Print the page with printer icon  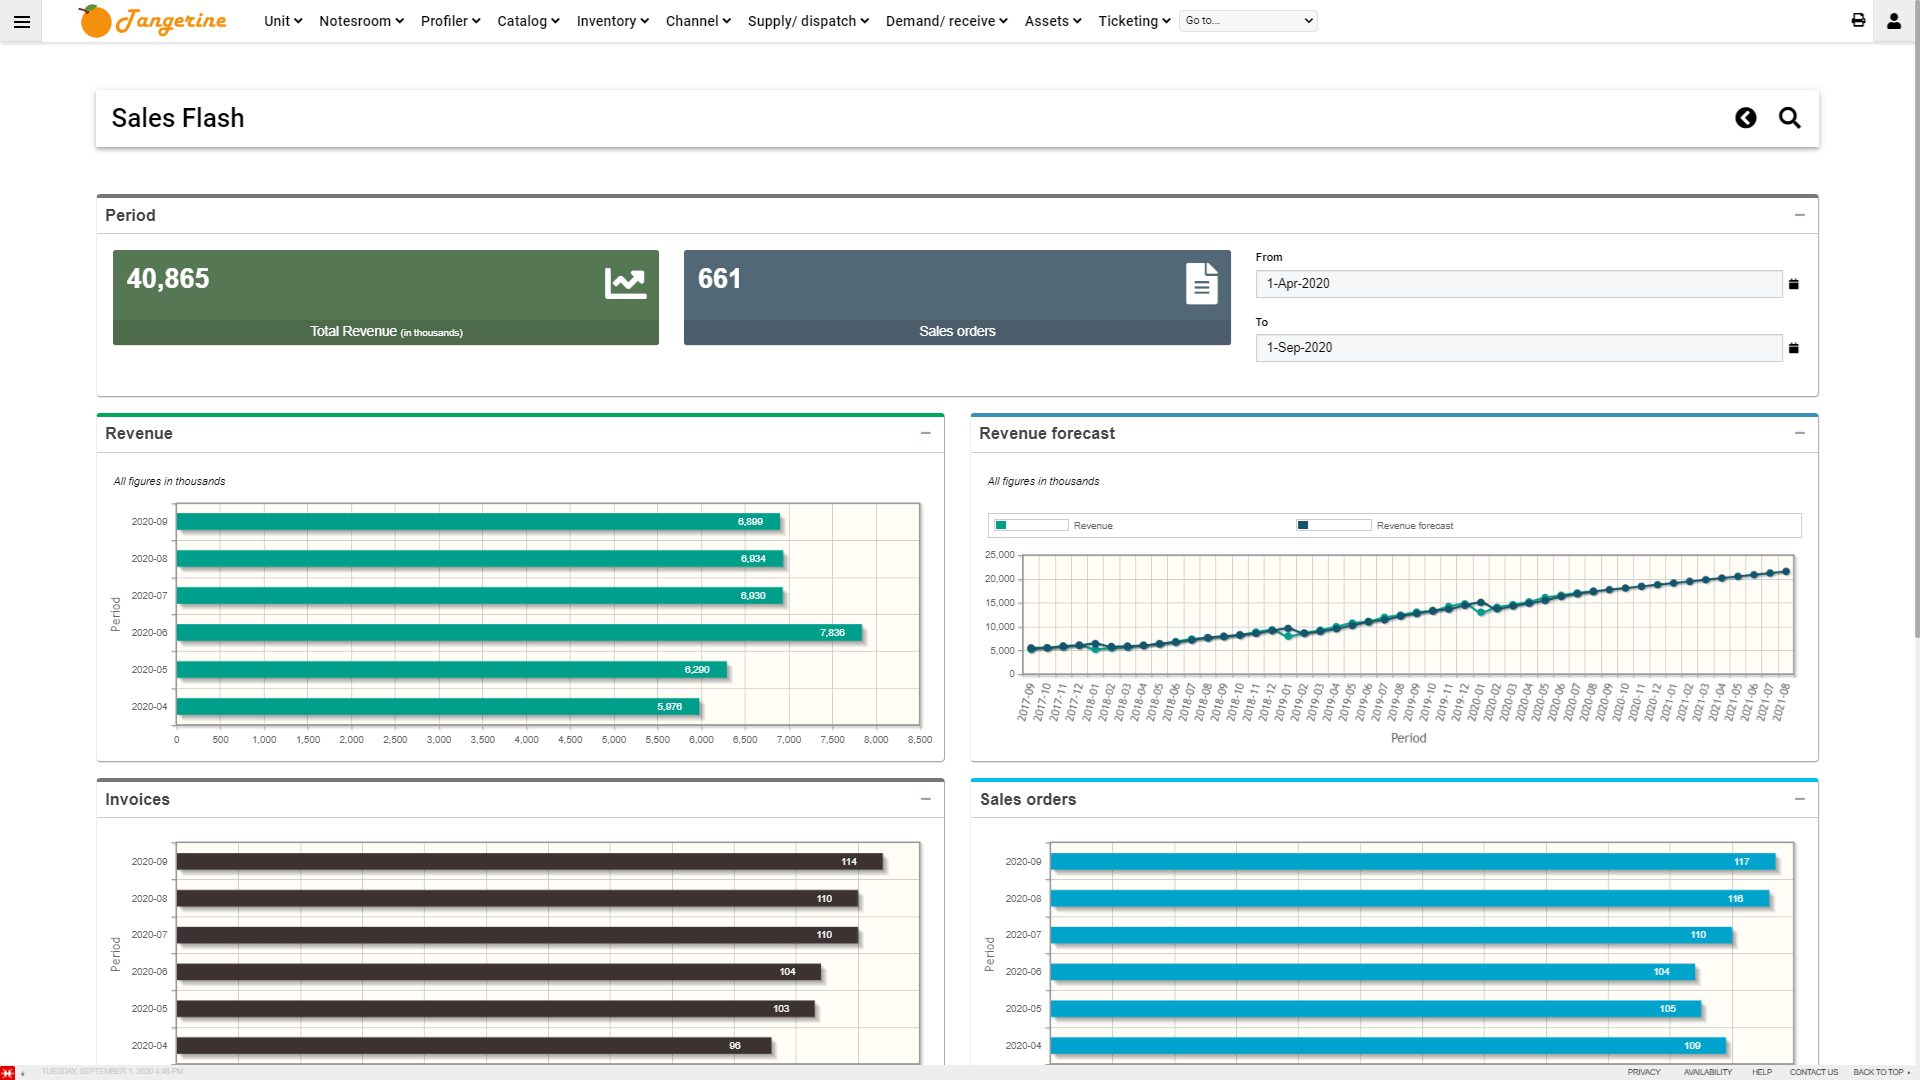pos(1858,21)
